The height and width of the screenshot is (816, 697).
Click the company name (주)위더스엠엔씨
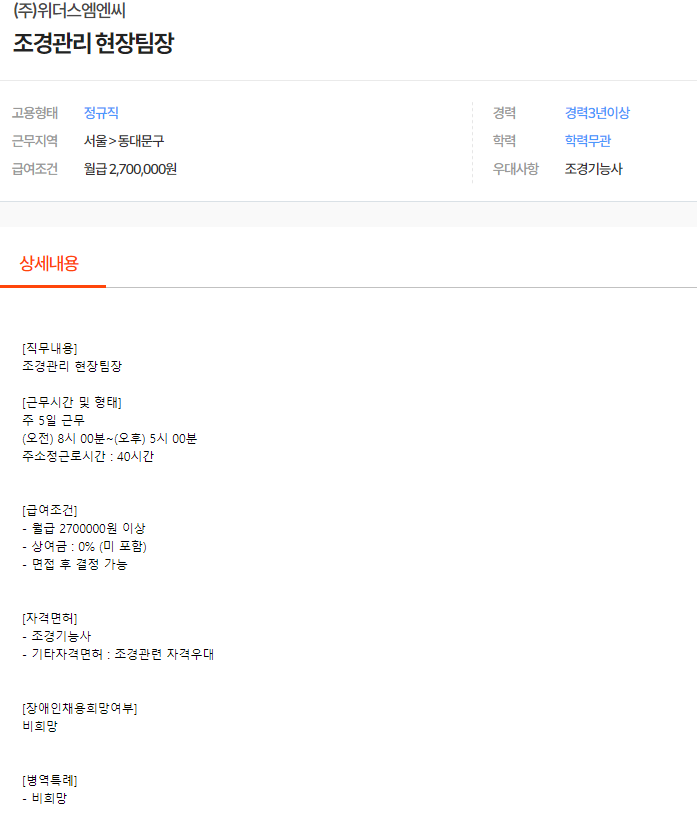tap(69, 10)
